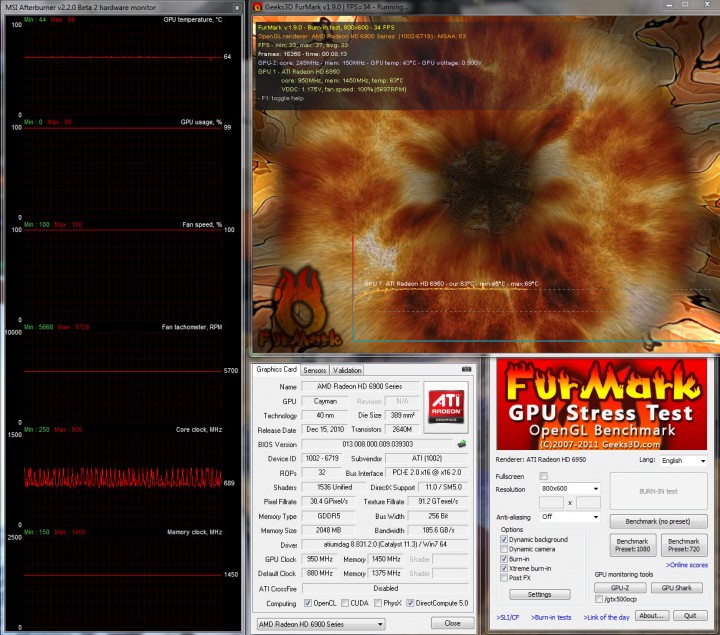Close the MSI Afterburner hardware monitor window
This screenshot has height=635, width=720.
[237, 8]
